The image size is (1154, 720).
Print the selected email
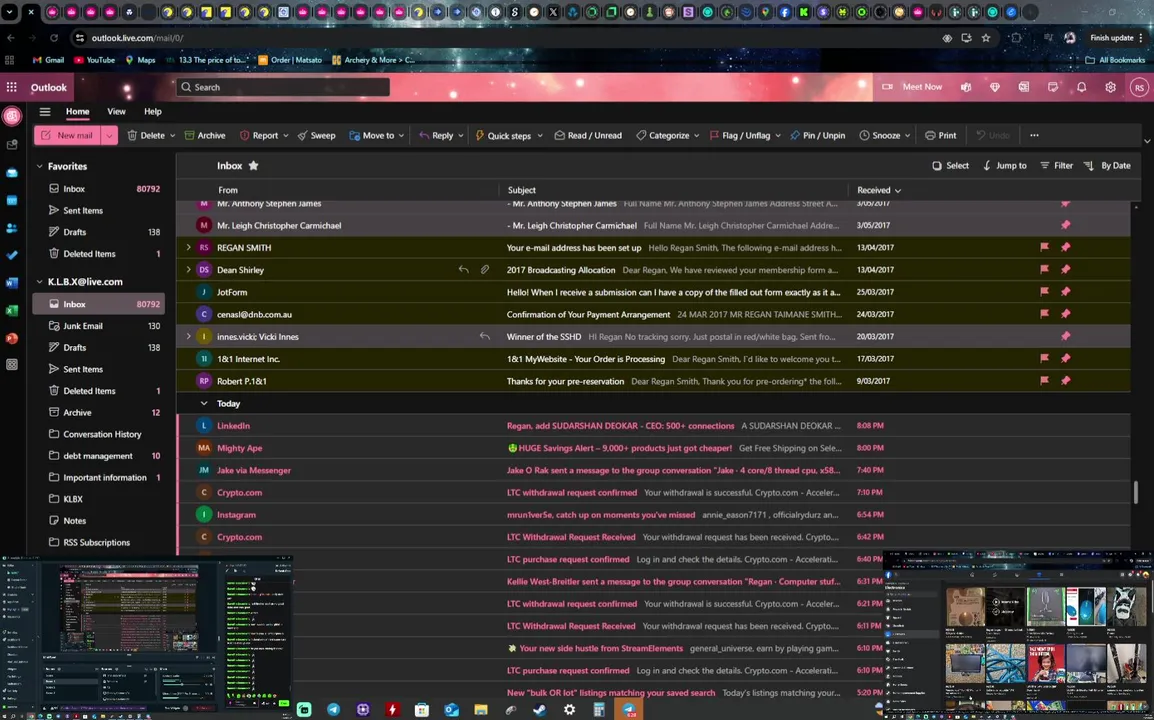point(941,135)
